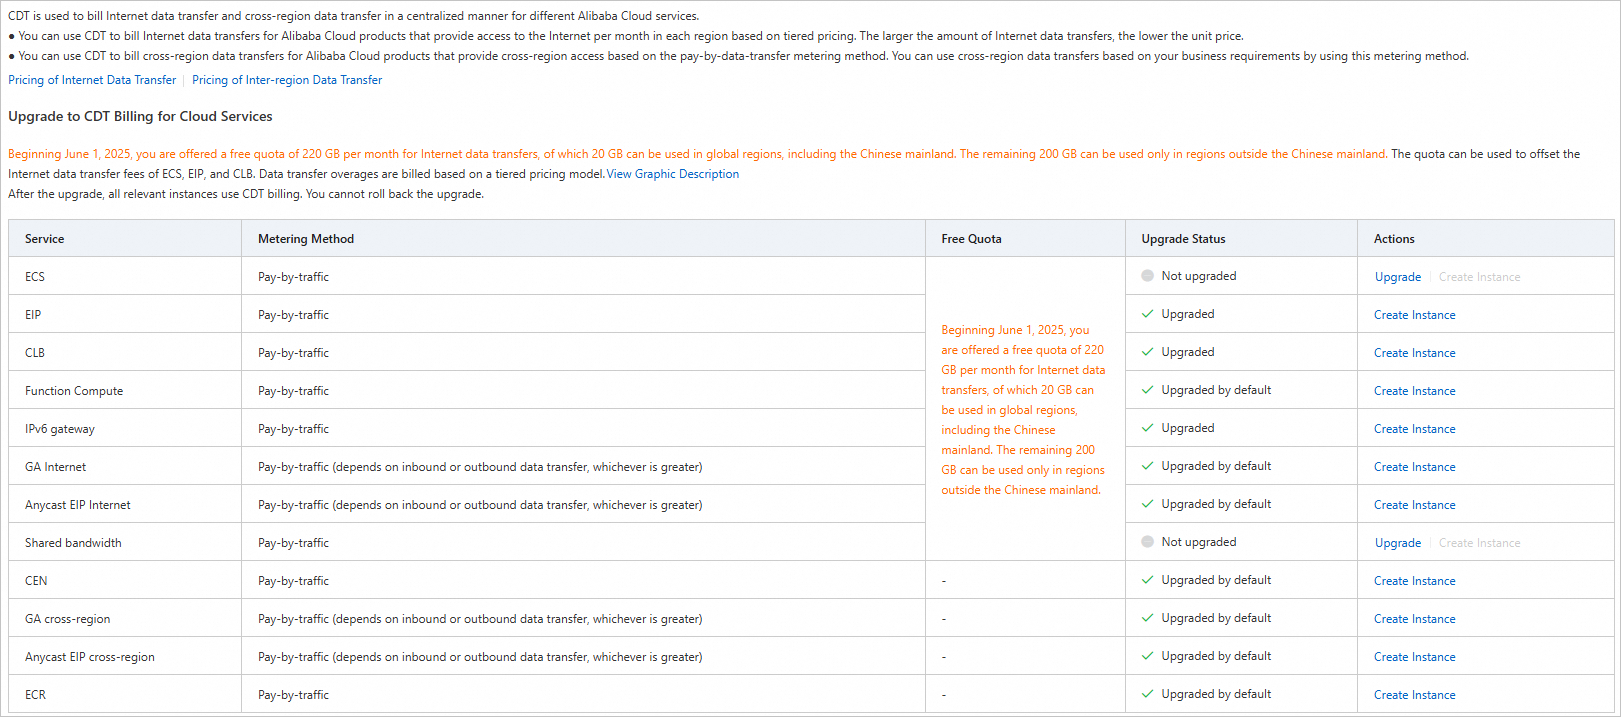Screen dimensions: 1621x717
Task: Upgrade the Shared bandwidth service
Action: tap(1397, 543)
